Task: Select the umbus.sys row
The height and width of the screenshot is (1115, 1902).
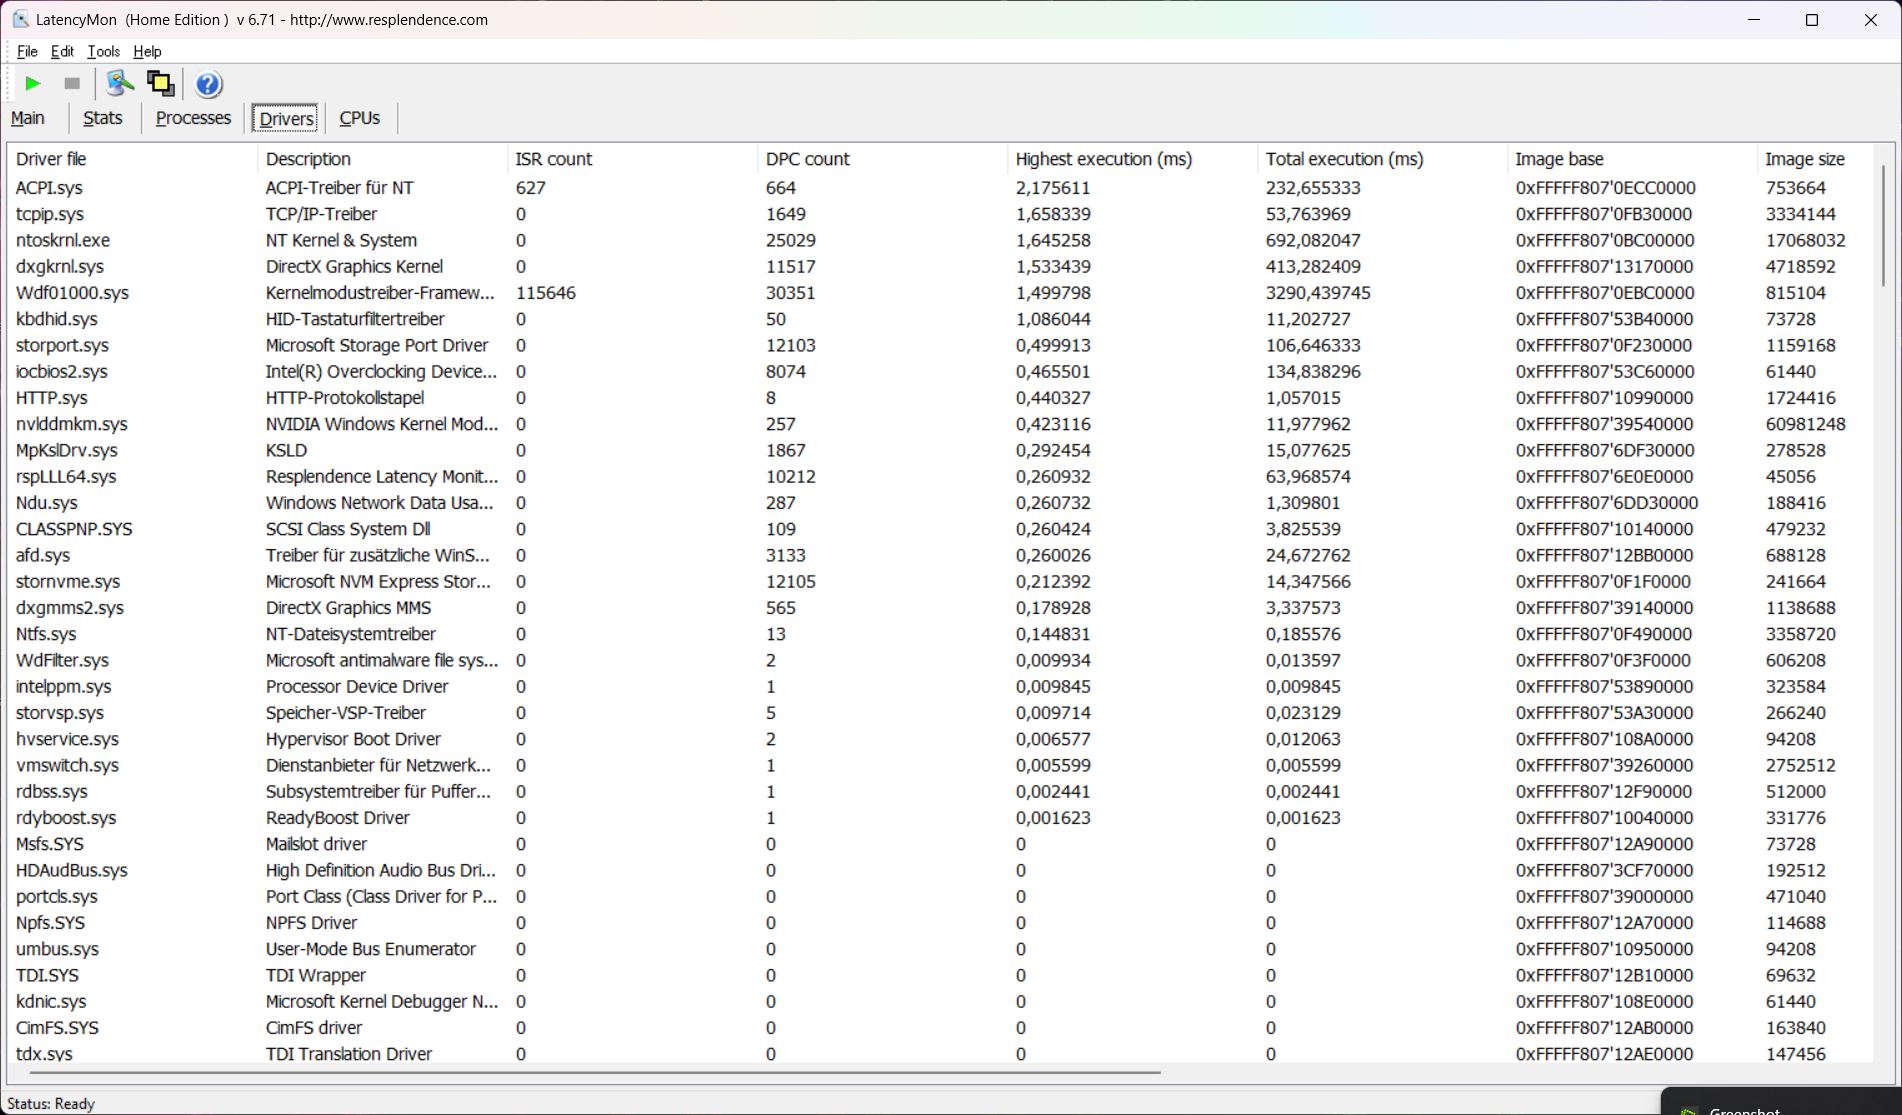Action: pos(940,949)
